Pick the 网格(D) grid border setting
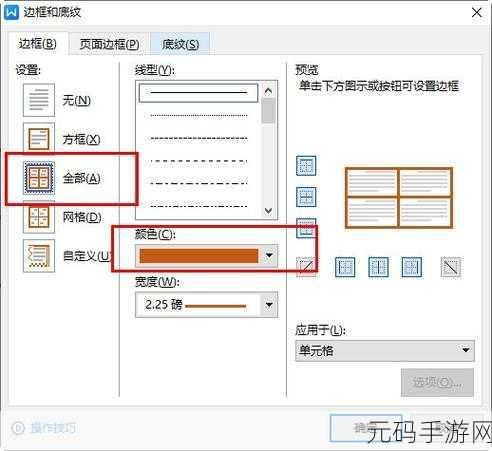492x451 pixels. (39, 217)
